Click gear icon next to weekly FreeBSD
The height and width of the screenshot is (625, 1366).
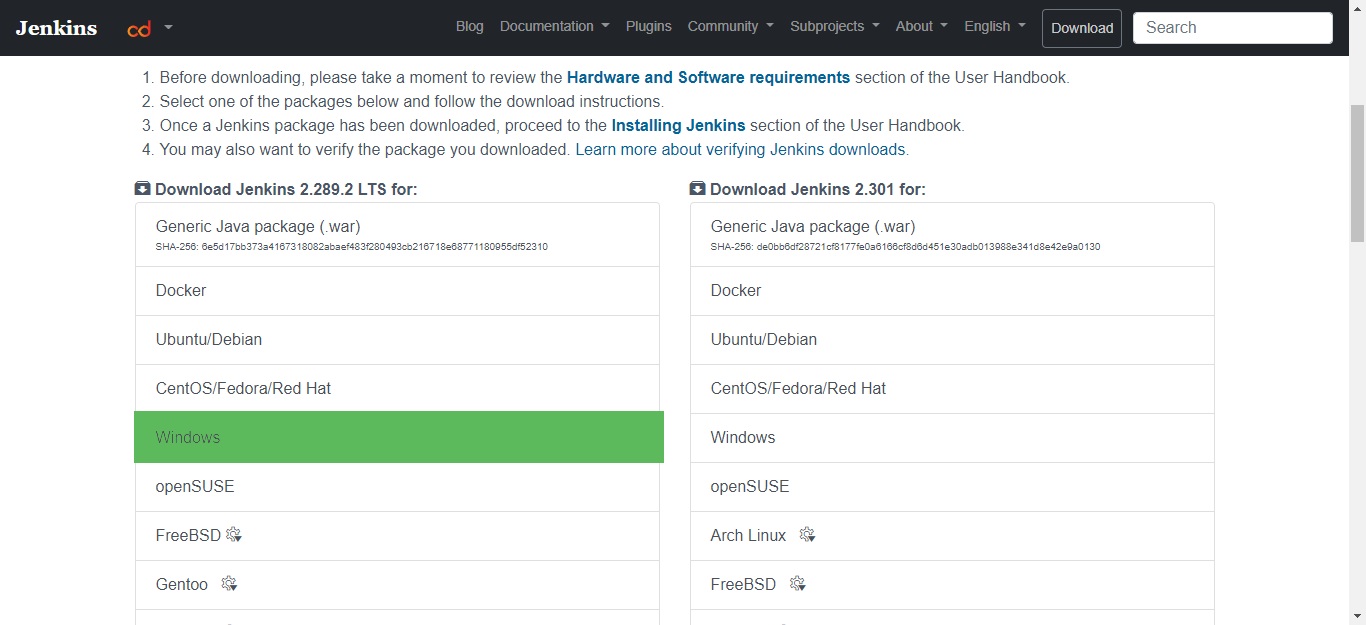coord(797,584)
